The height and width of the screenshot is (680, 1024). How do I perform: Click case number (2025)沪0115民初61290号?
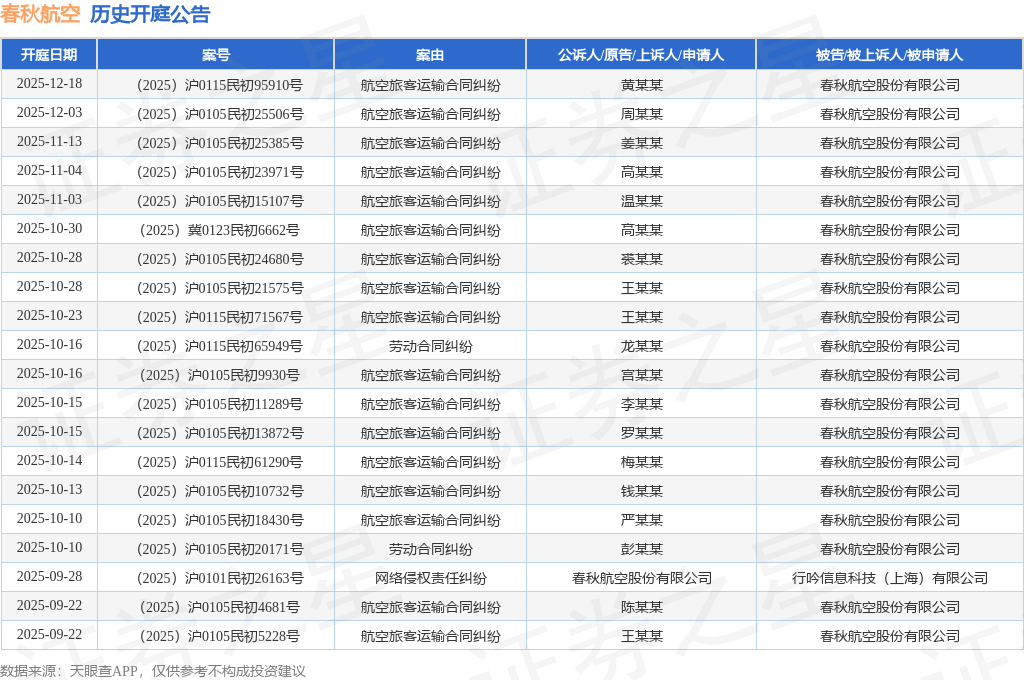219,462
